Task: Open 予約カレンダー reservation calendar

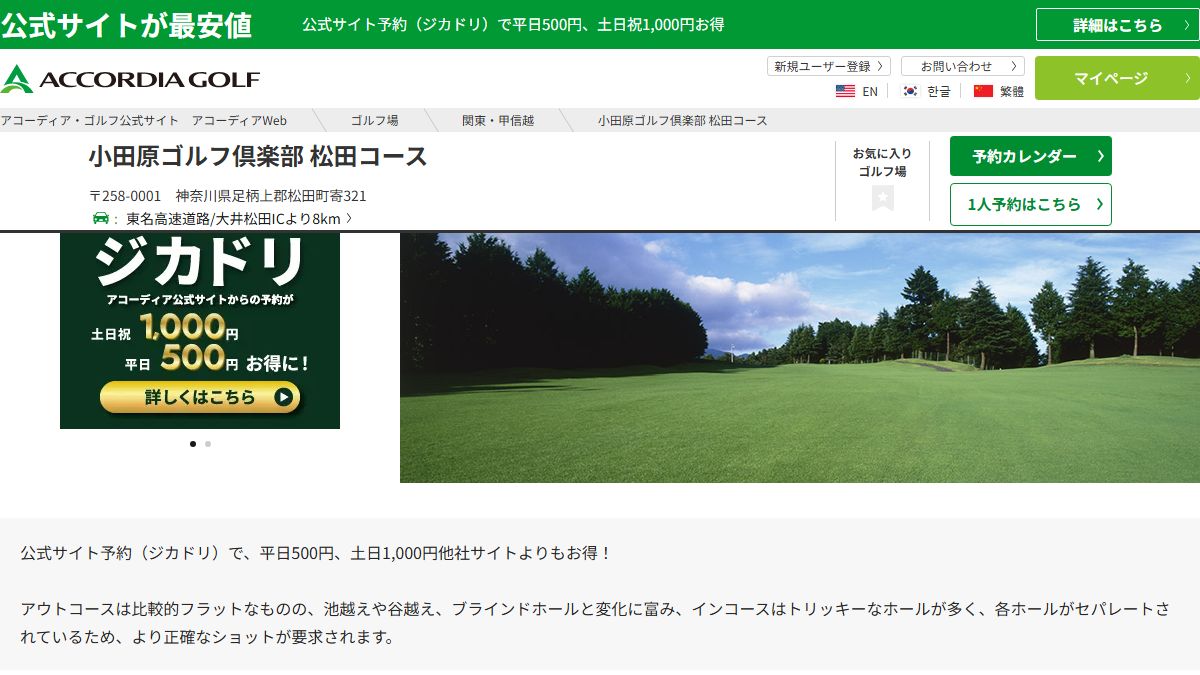Action: point(1030,156)
